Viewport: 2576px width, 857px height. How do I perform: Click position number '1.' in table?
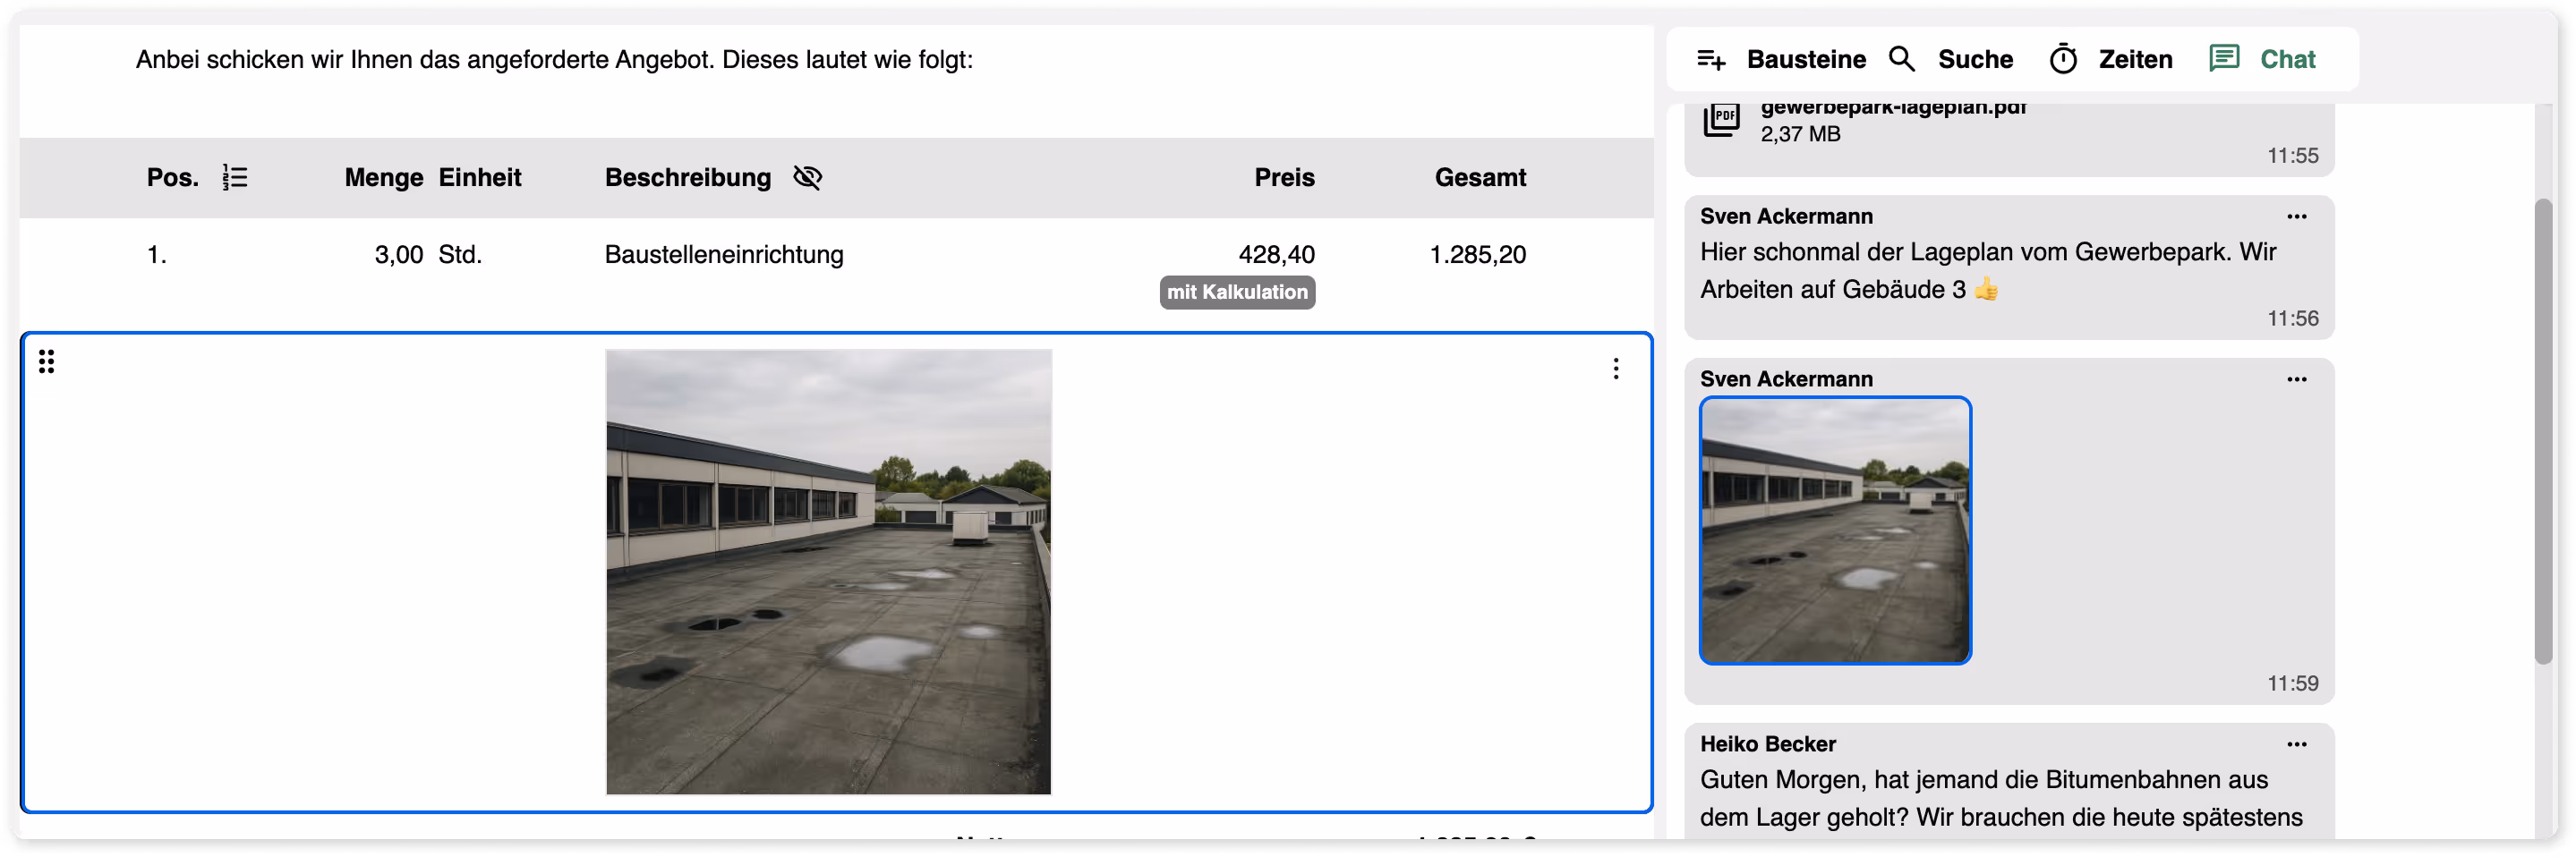(x=156, y=254)
